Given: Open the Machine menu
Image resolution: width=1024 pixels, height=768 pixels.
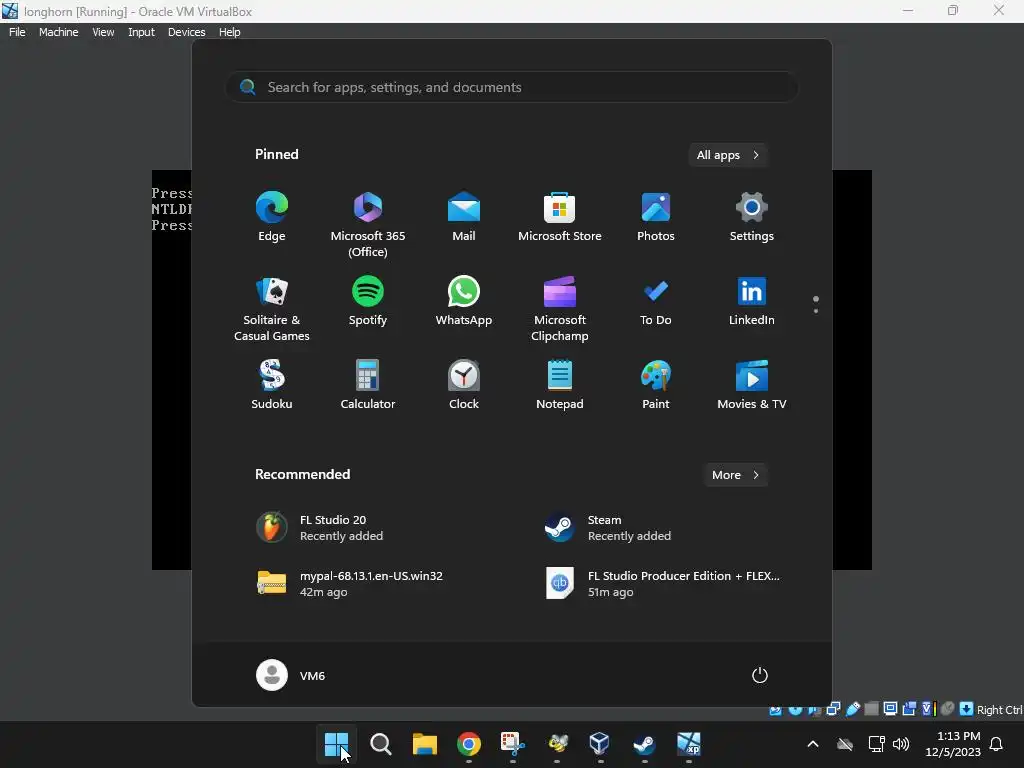Looking at the screenshot, I should click(58, 32).
